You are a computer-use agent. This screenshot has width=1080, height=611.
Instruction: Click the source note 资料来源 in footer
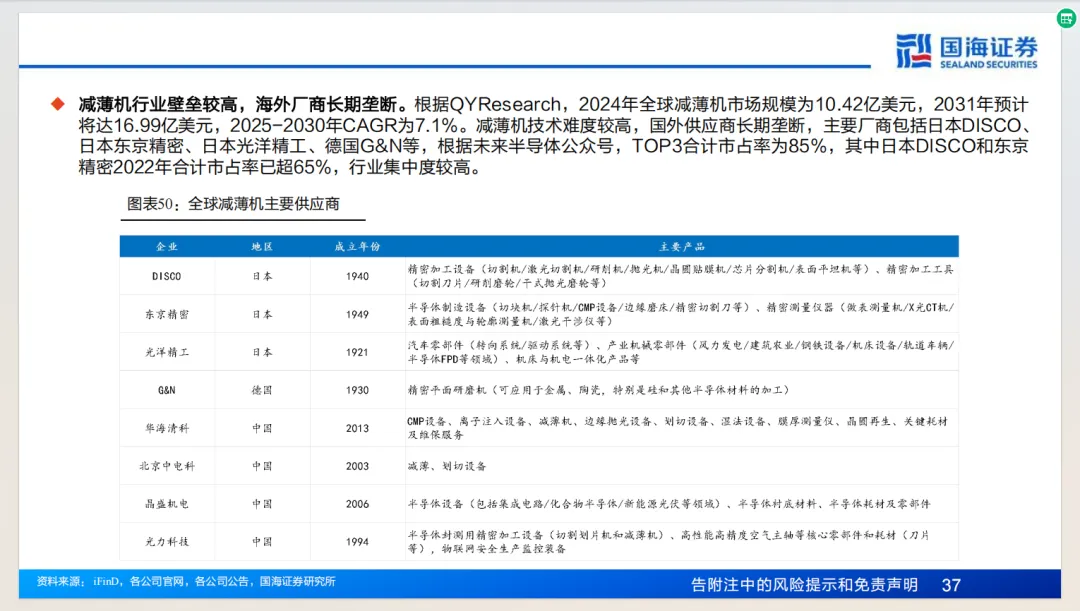[186, 581]
